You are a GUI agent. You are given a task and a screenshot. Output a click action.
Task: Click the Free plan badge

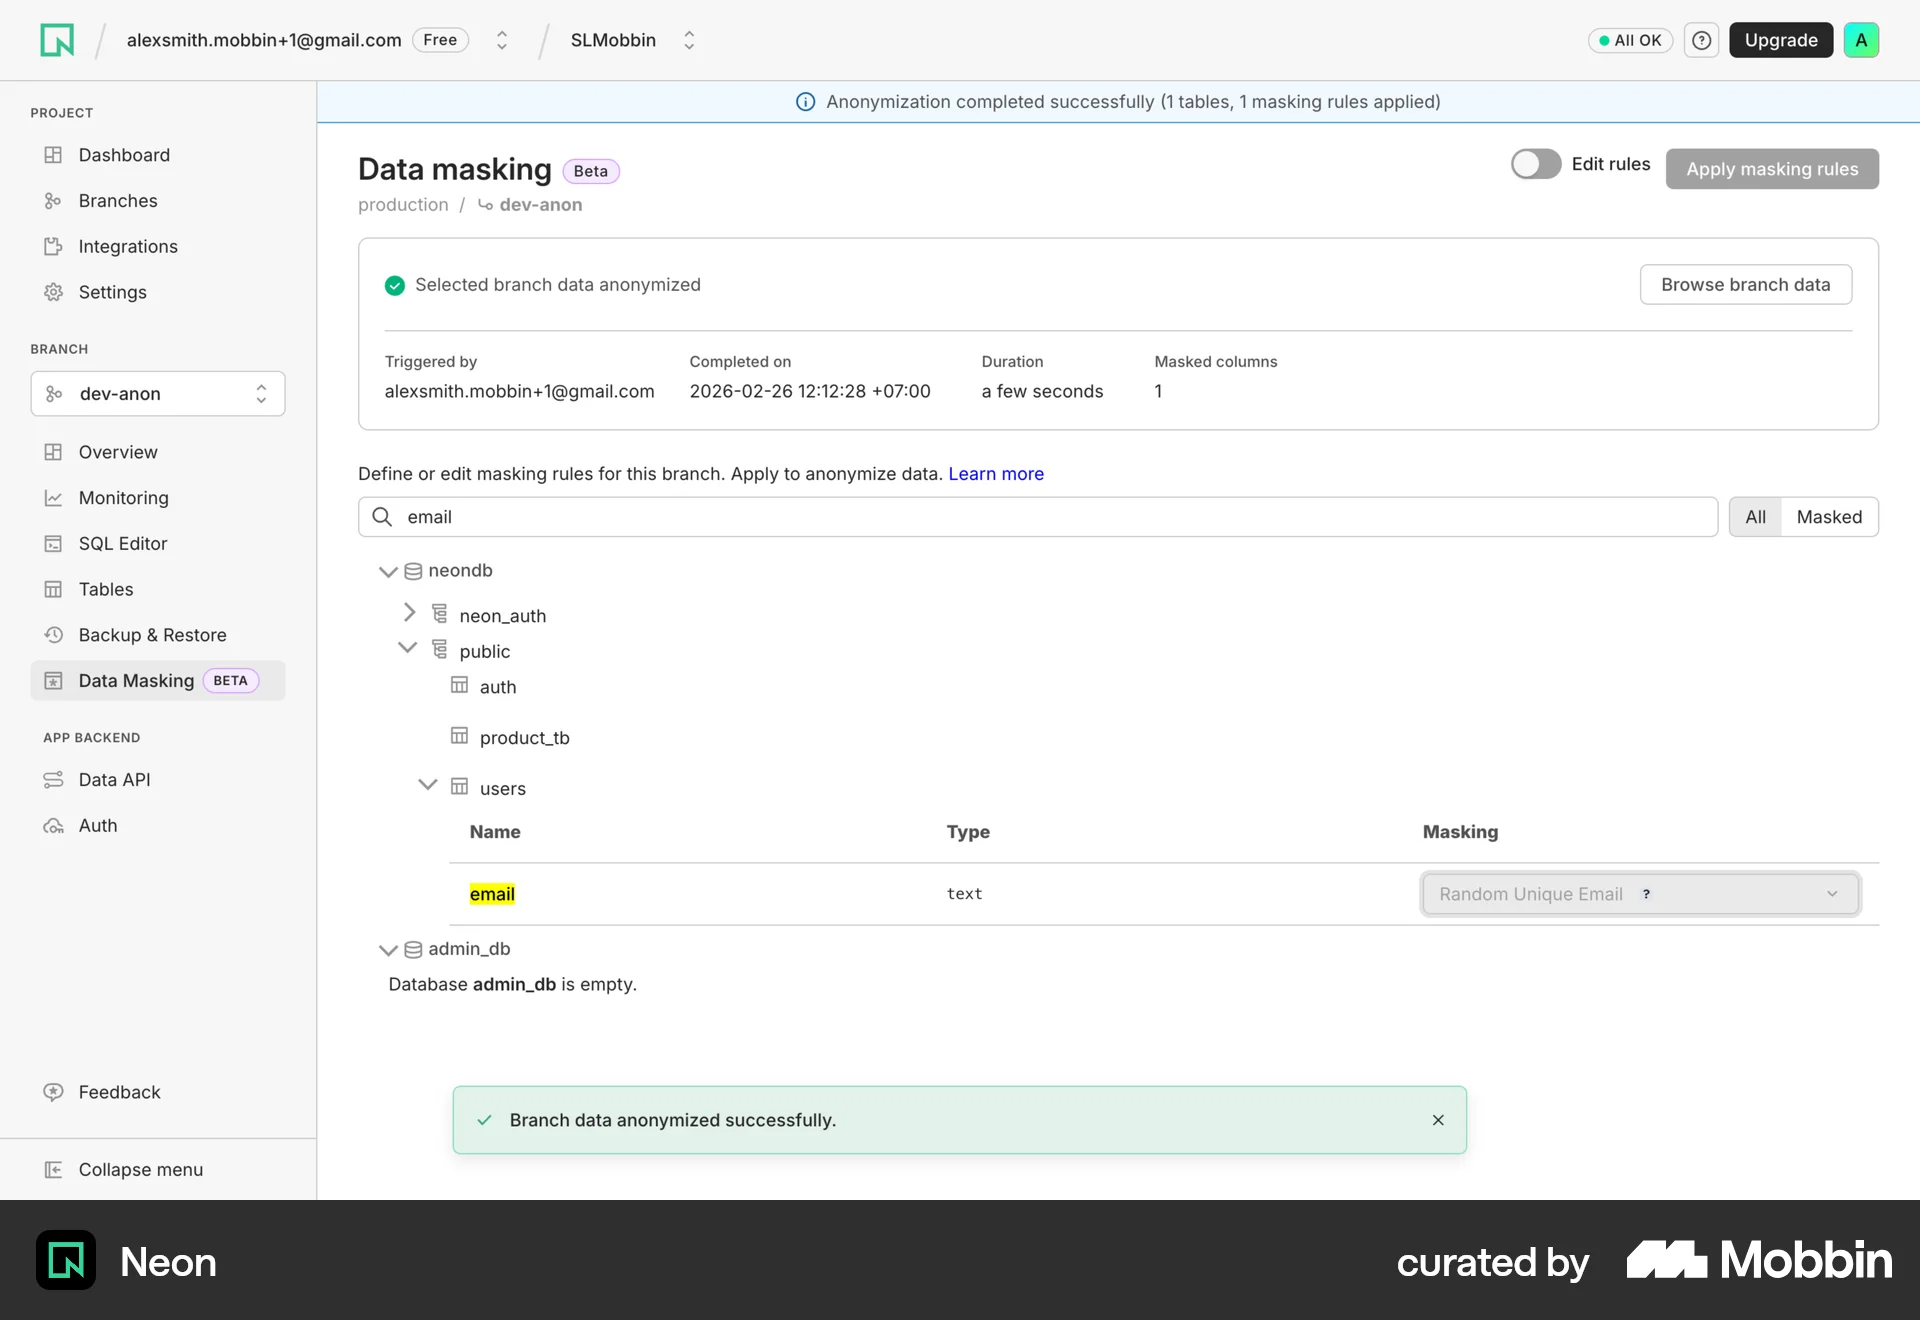[440, 40]
